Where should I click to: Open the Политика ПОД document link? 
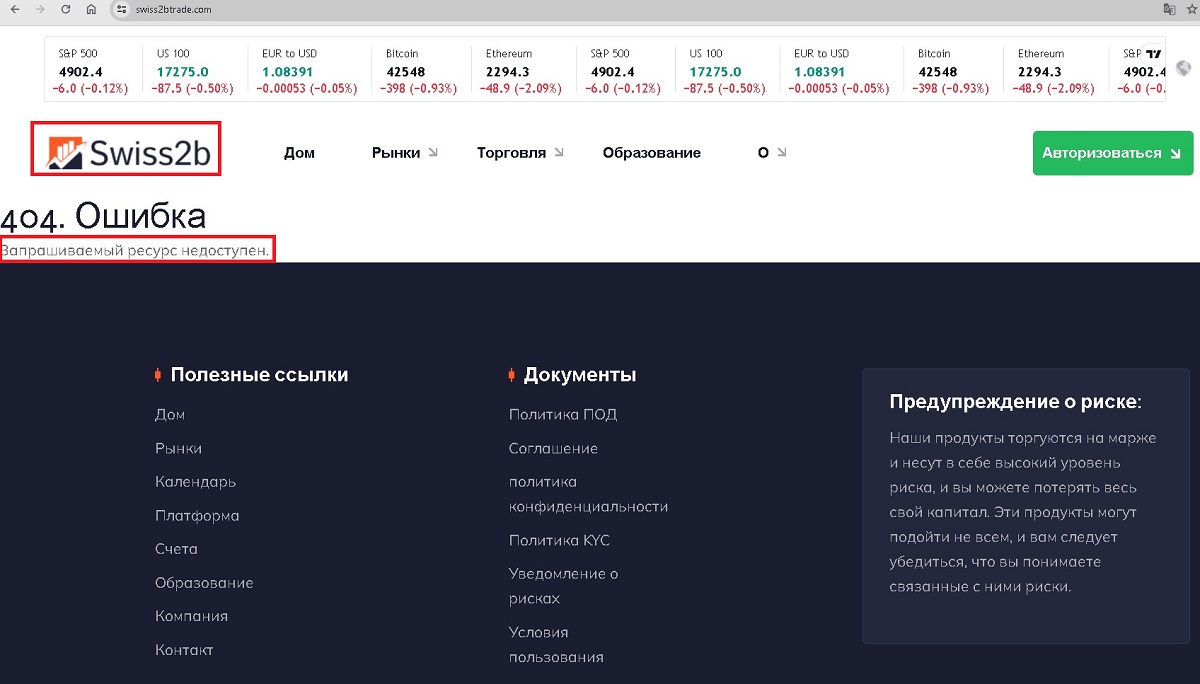pyautogui.click(x=562, y=414)
